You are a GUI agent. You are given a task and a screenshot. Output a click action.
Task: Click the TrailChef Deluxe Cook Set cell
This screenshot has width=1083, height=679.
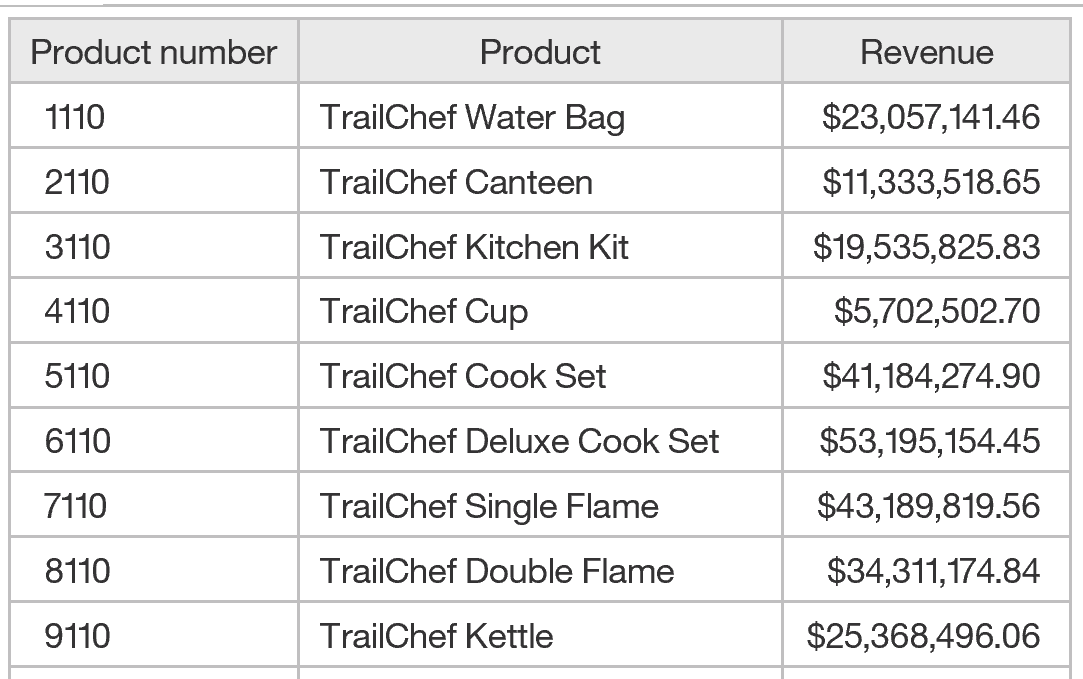pos(540,441)
